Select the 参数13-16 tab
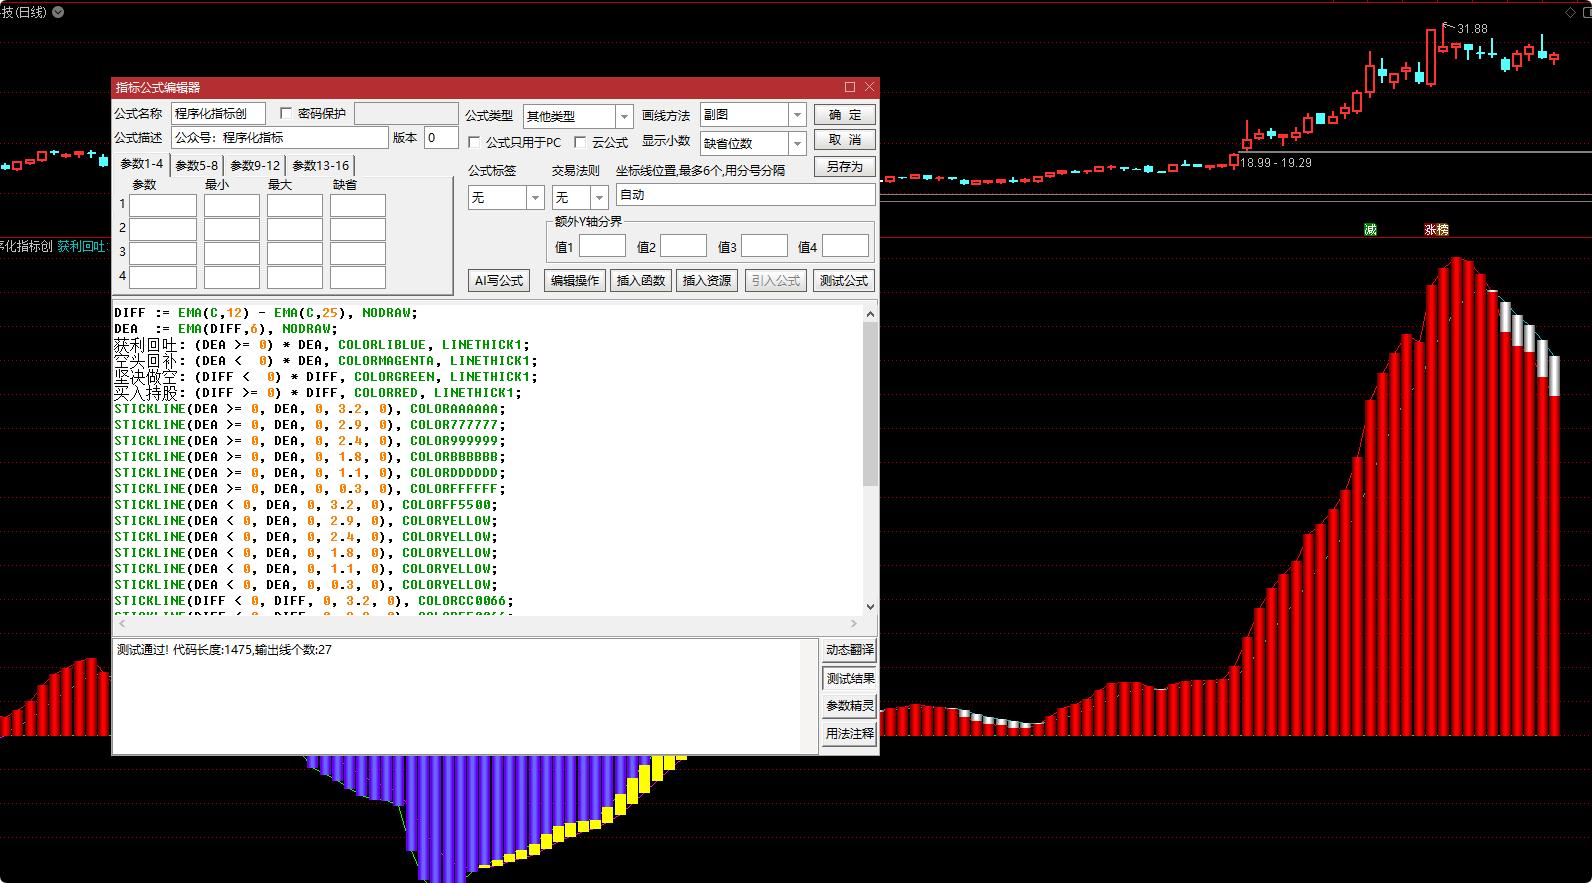1592x883 pixels. click(320, 165)
